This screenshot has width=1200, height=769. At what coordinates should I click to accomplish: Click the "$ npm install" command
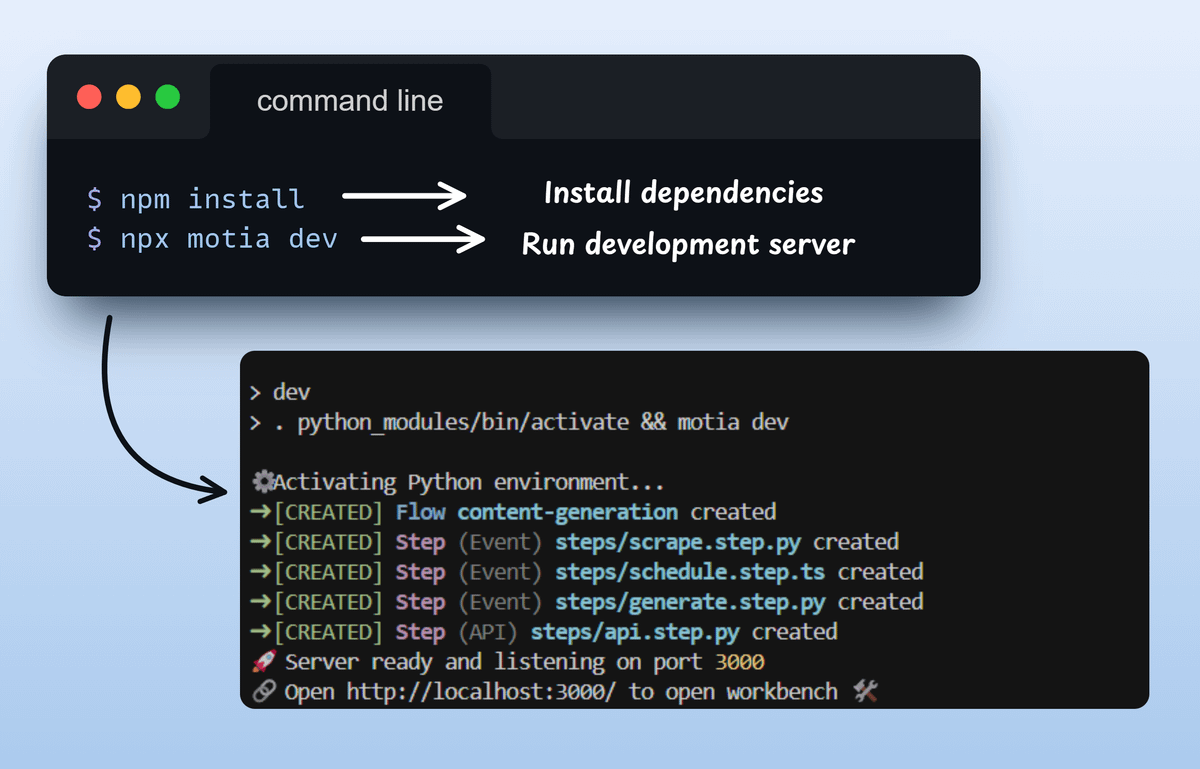(x=195, y=199)
